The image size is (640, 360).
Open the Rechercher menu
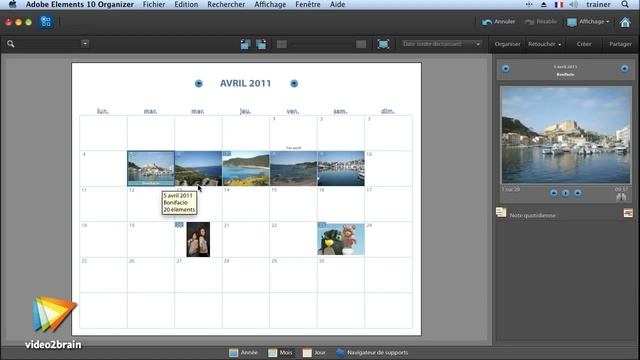[226, 4]
